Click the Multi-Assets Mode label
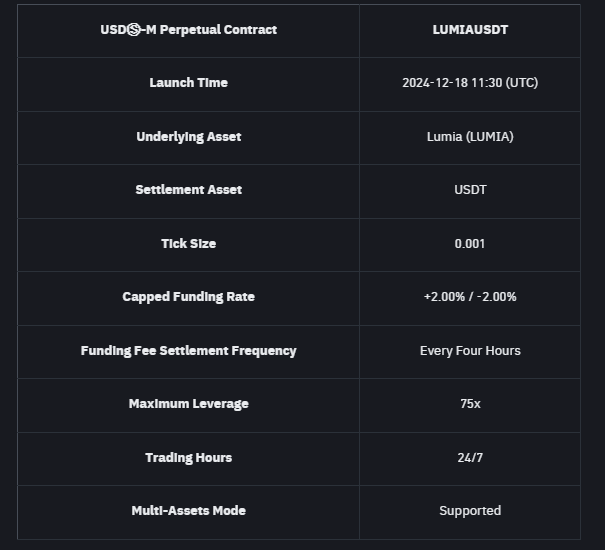 coord(188,511)
